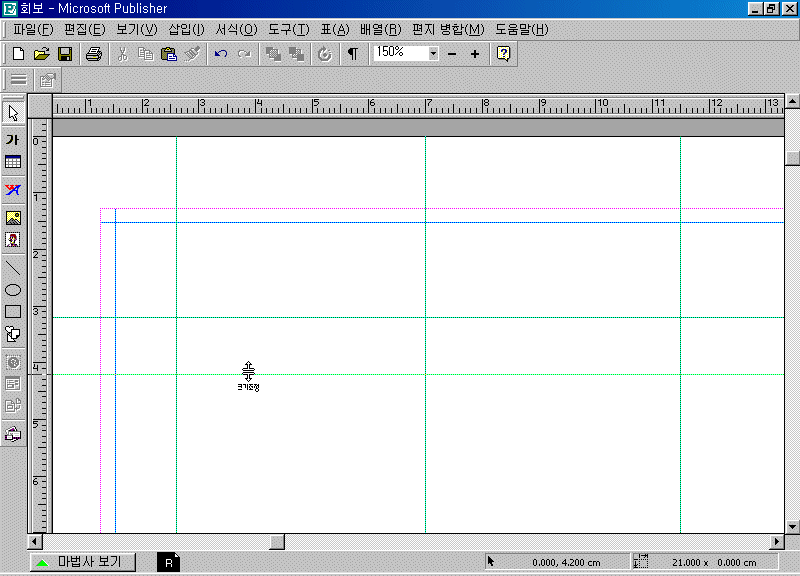This screenshot has width=800, height=576.
Task: Print using the printer icon
Action: coord(94,54)
